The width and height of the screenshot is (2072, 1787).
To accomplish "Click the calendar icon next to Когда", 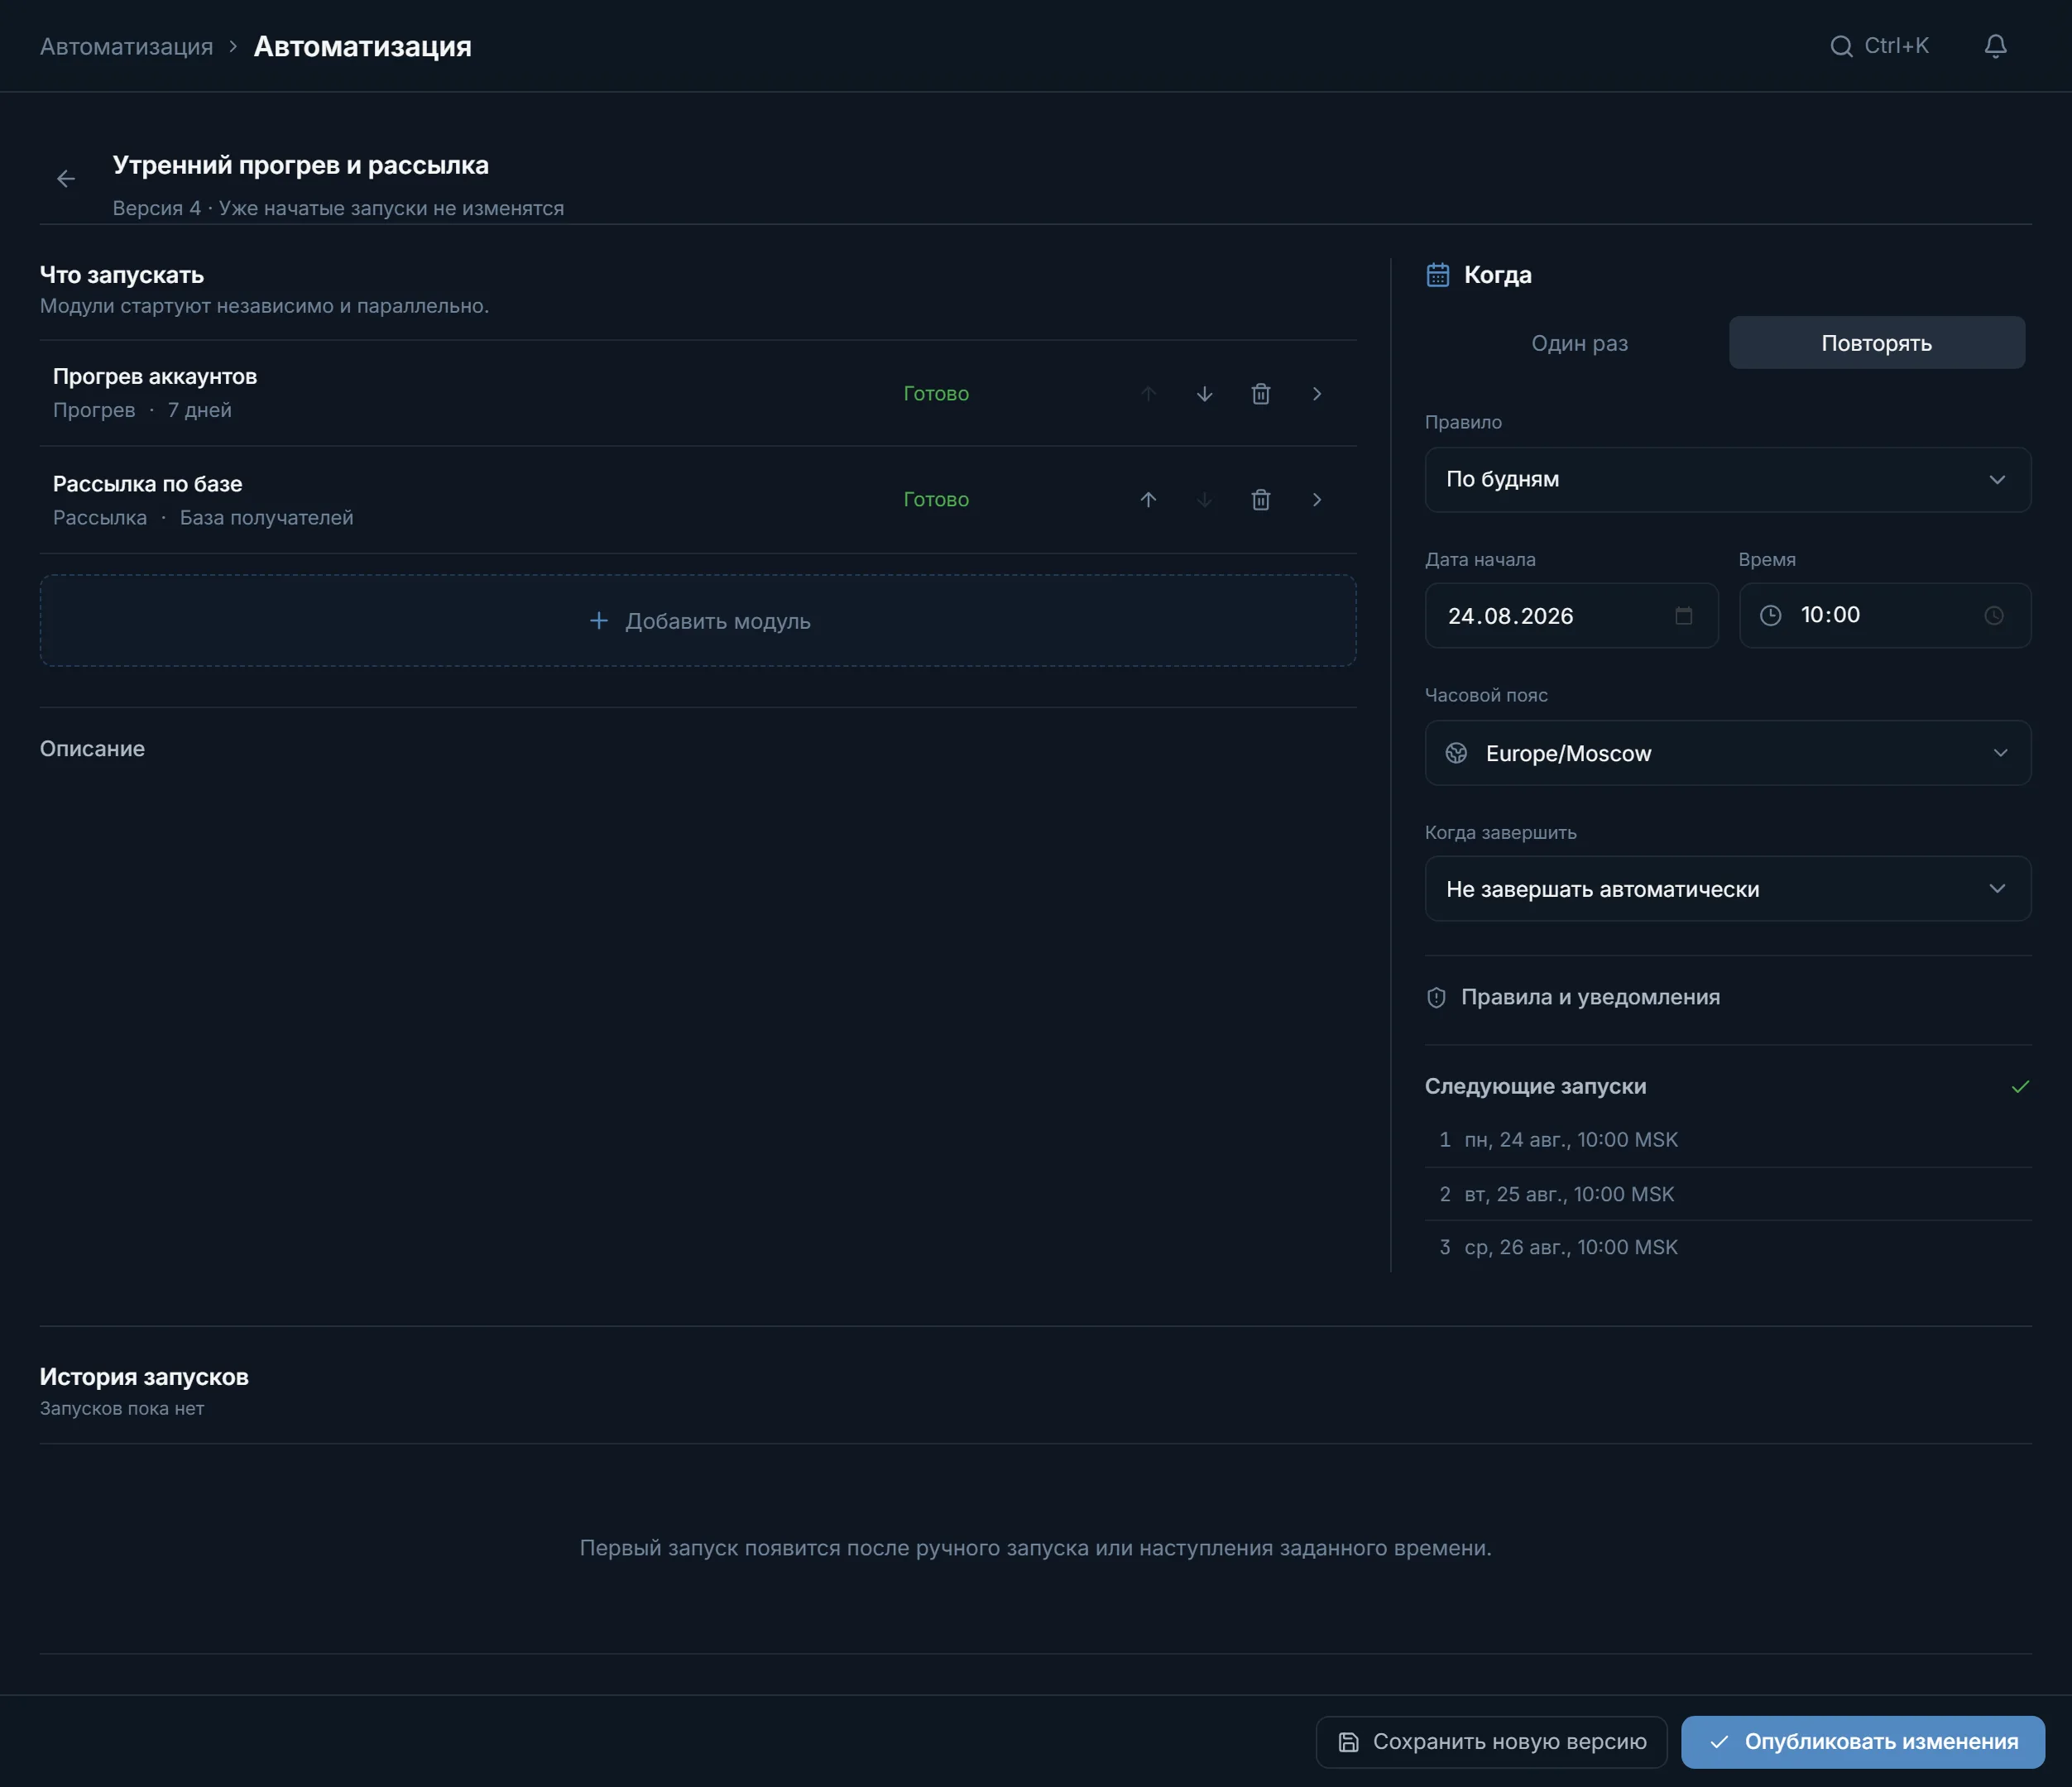I will tap(1437, 275).
